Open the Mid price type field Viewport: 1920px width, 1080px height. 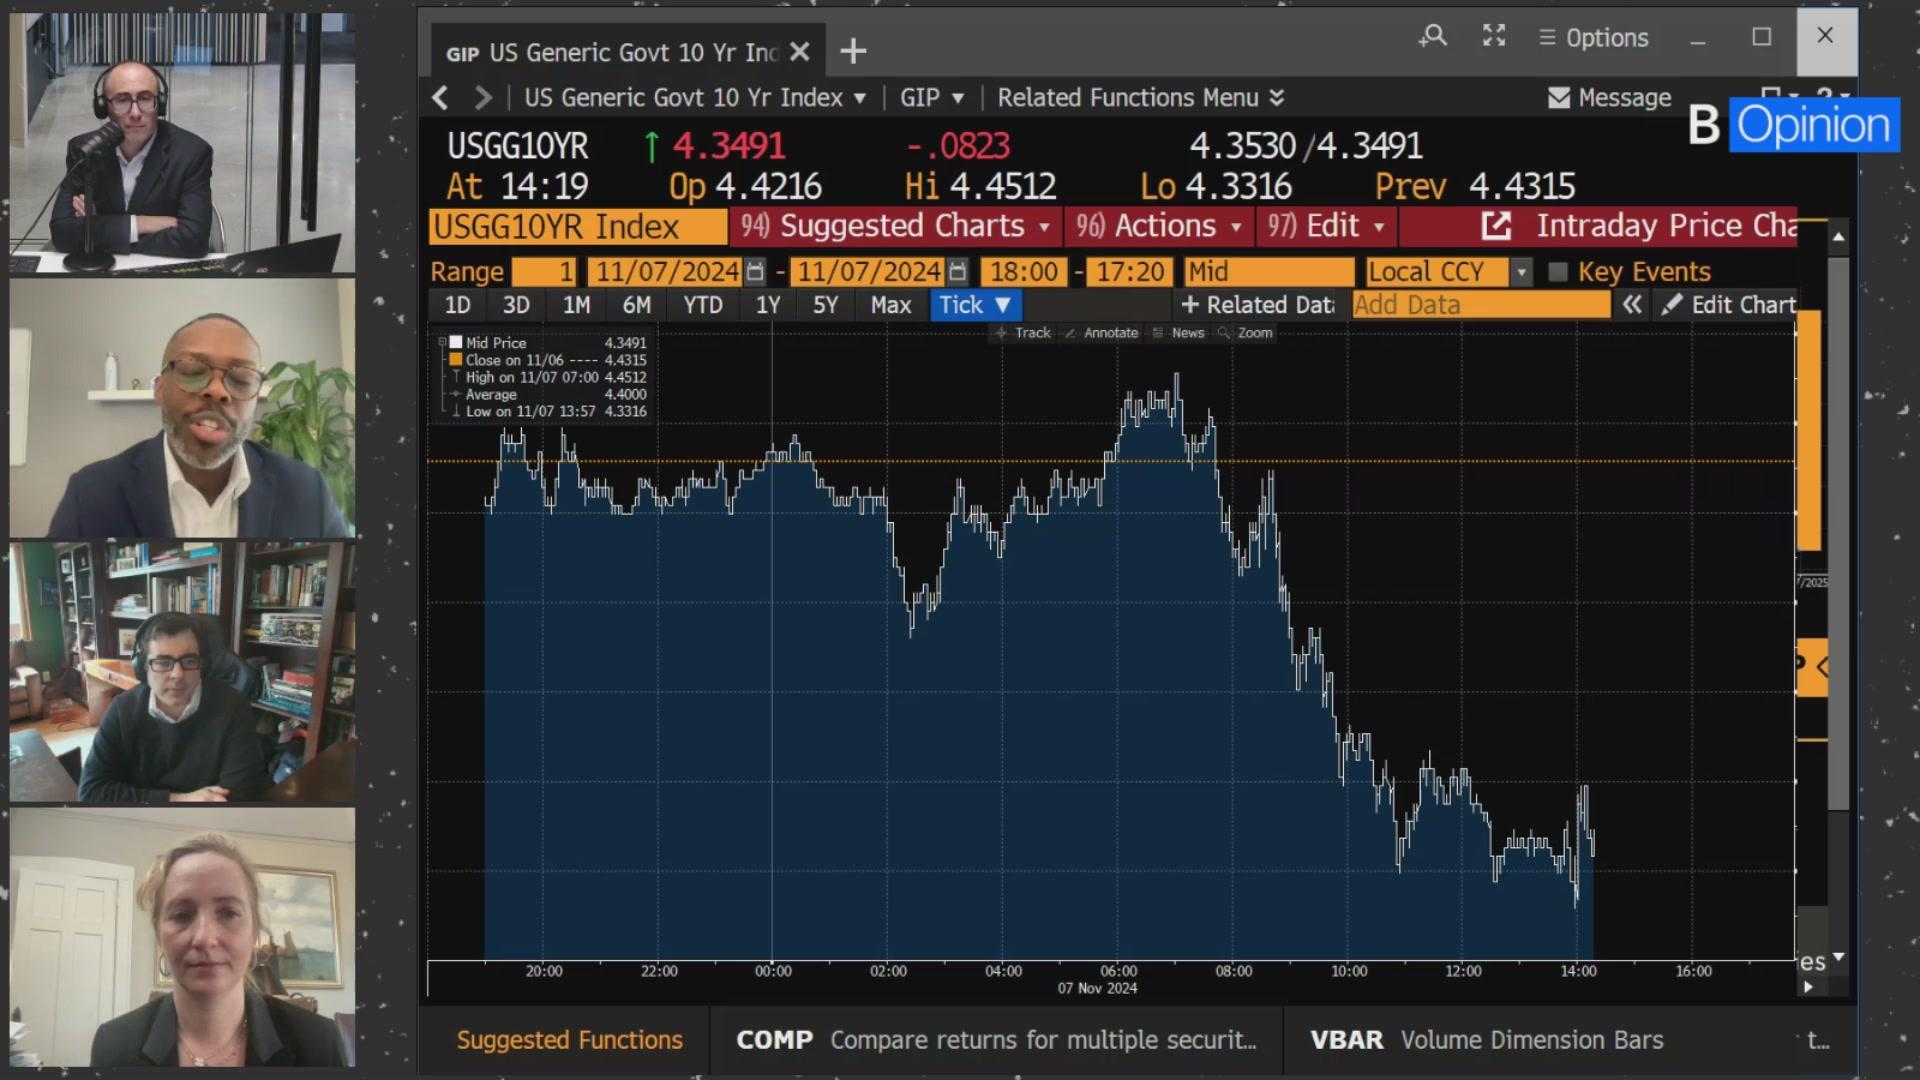1269,272
